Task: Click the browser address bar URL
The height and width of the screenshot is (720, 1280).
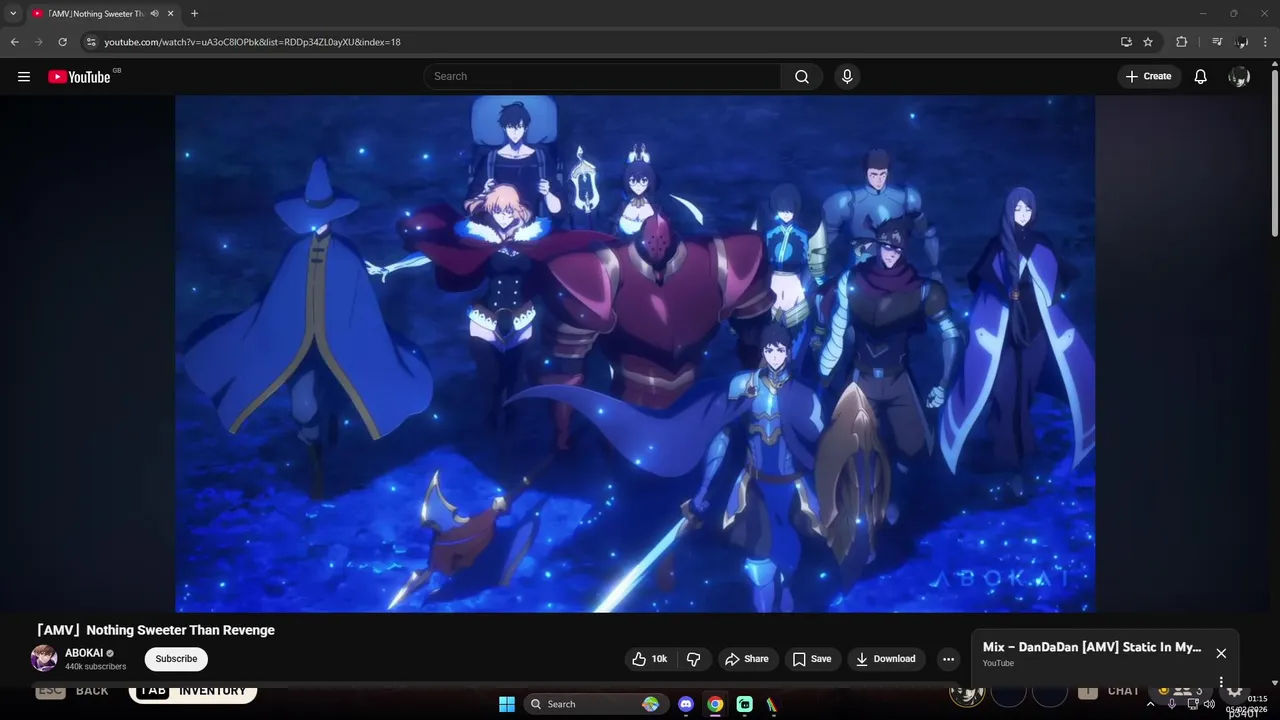Action: coord(253,42)
